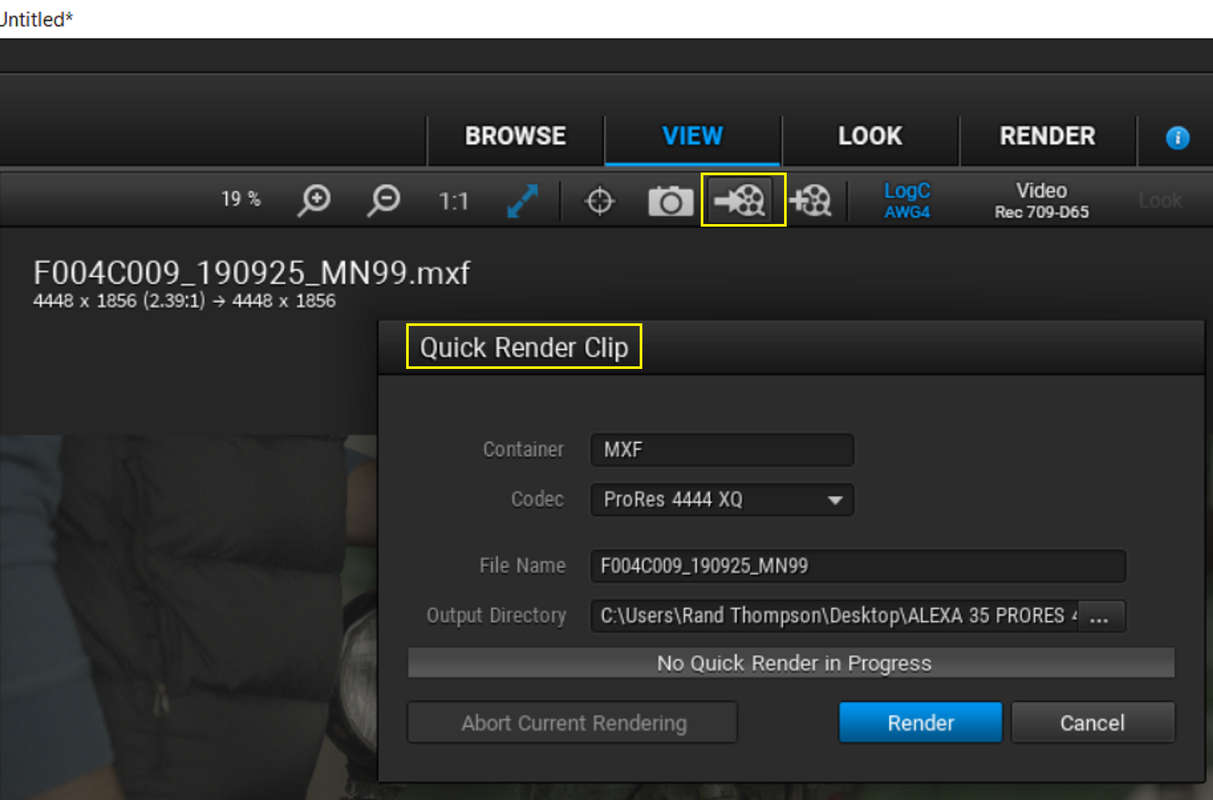The width and height of the screenshot is (1213, 800).
Task: Switch to the VIEW tab
Action: pos(693,136)
